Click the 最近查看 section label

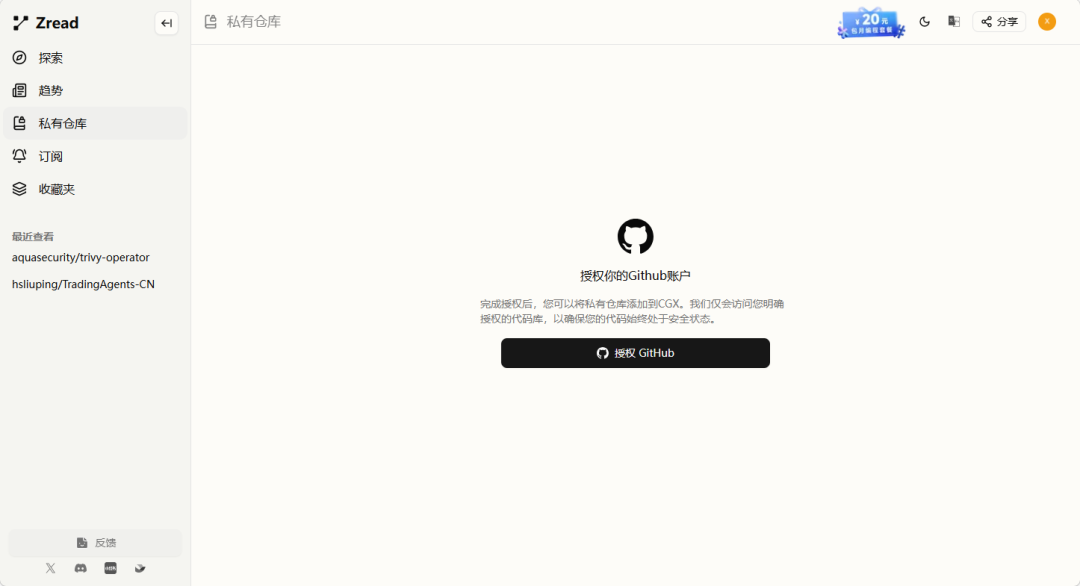tap(32, 236)
